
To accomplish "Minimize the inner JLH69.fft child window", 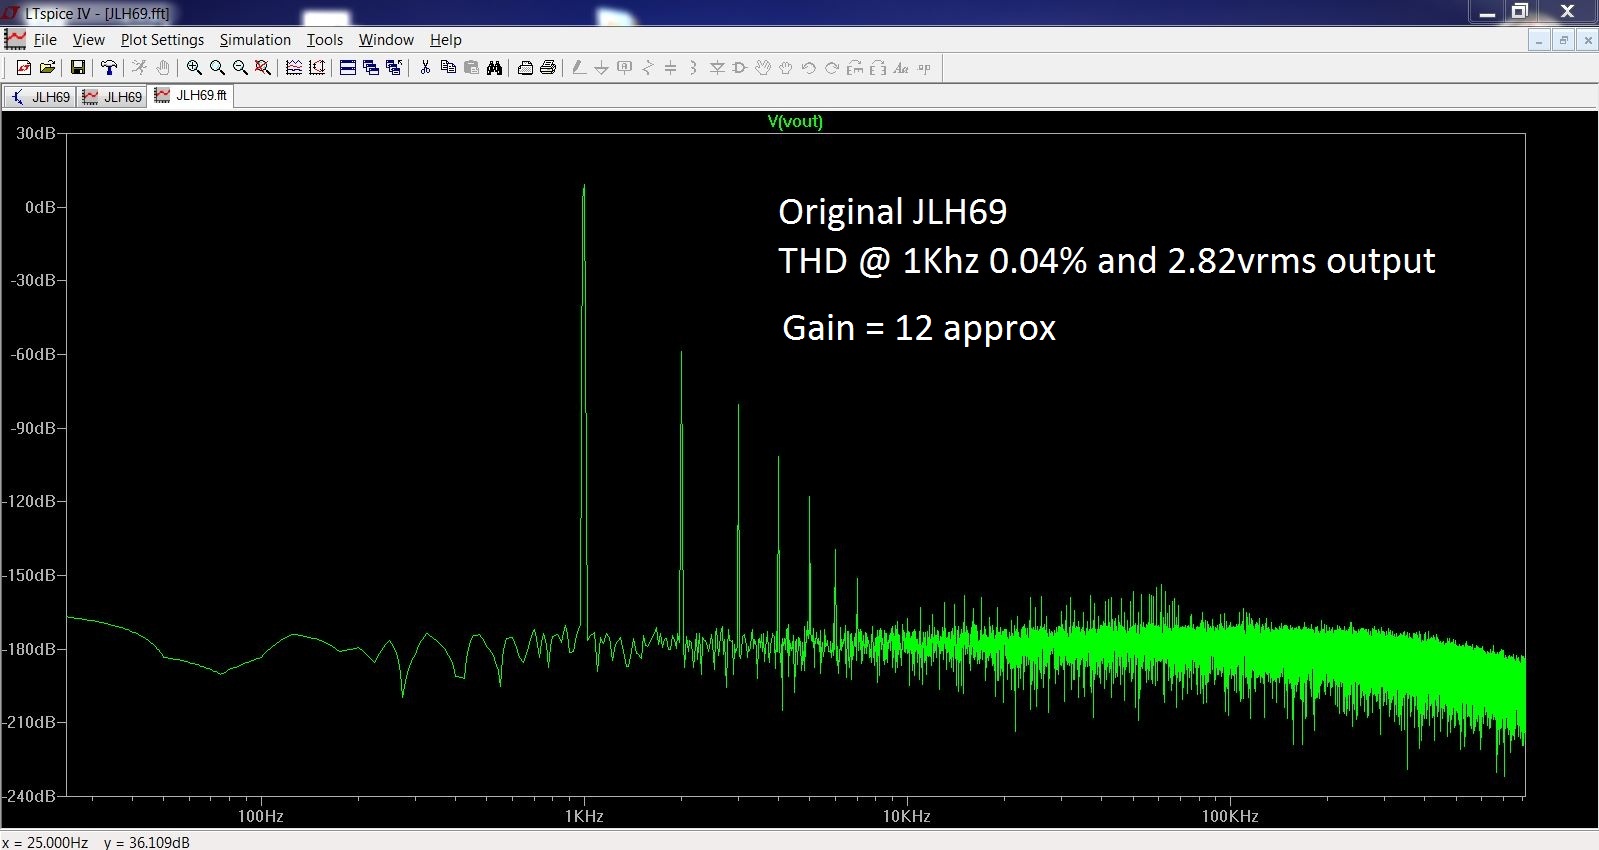I will 1539,40.
